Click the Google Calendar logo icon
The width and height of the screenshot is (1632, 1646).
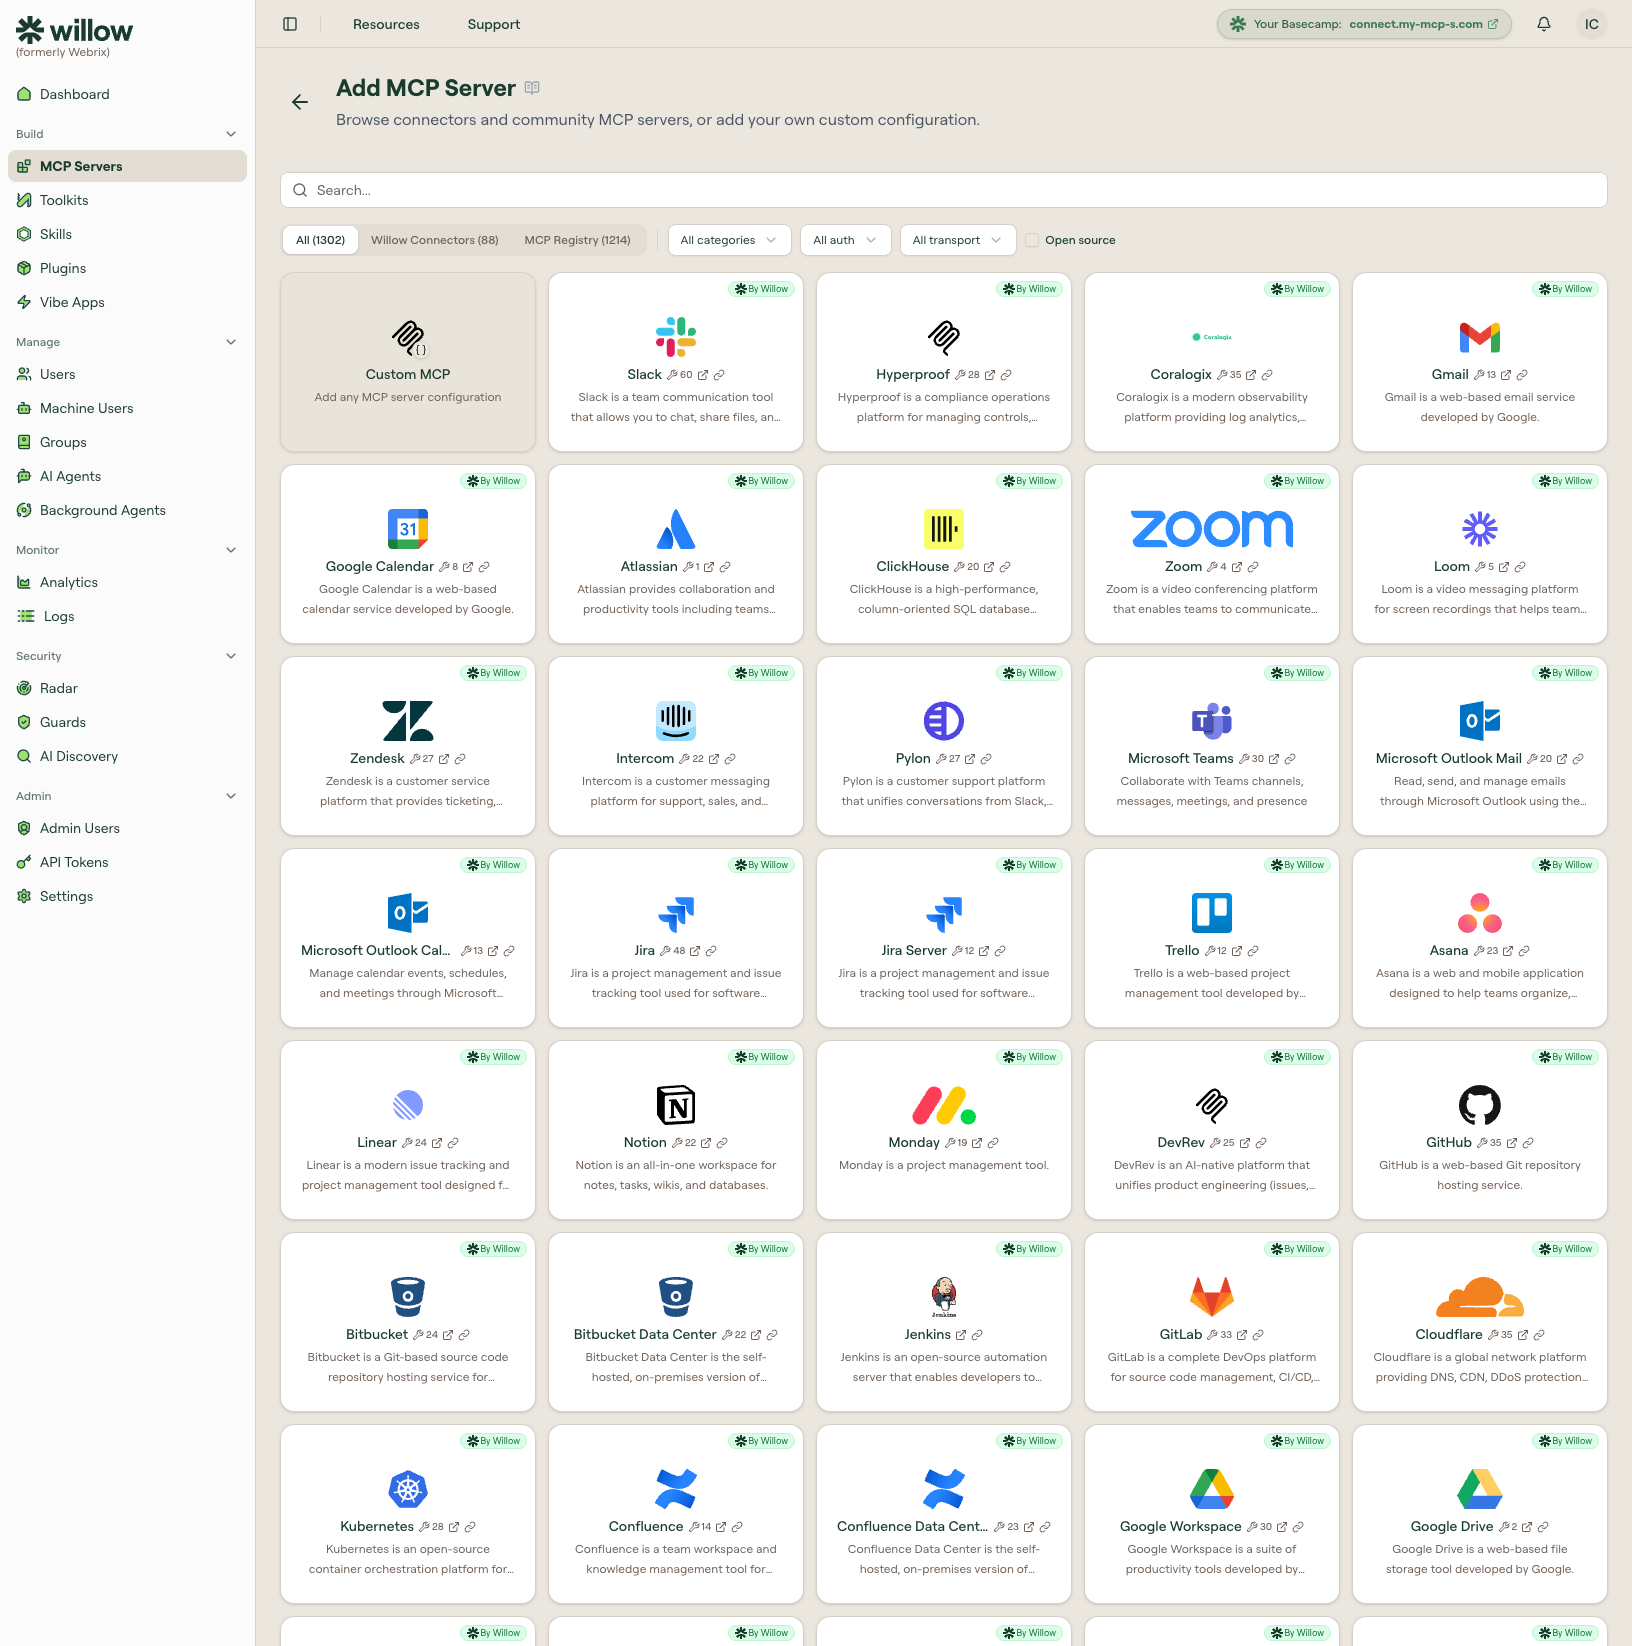coord(408,529)
